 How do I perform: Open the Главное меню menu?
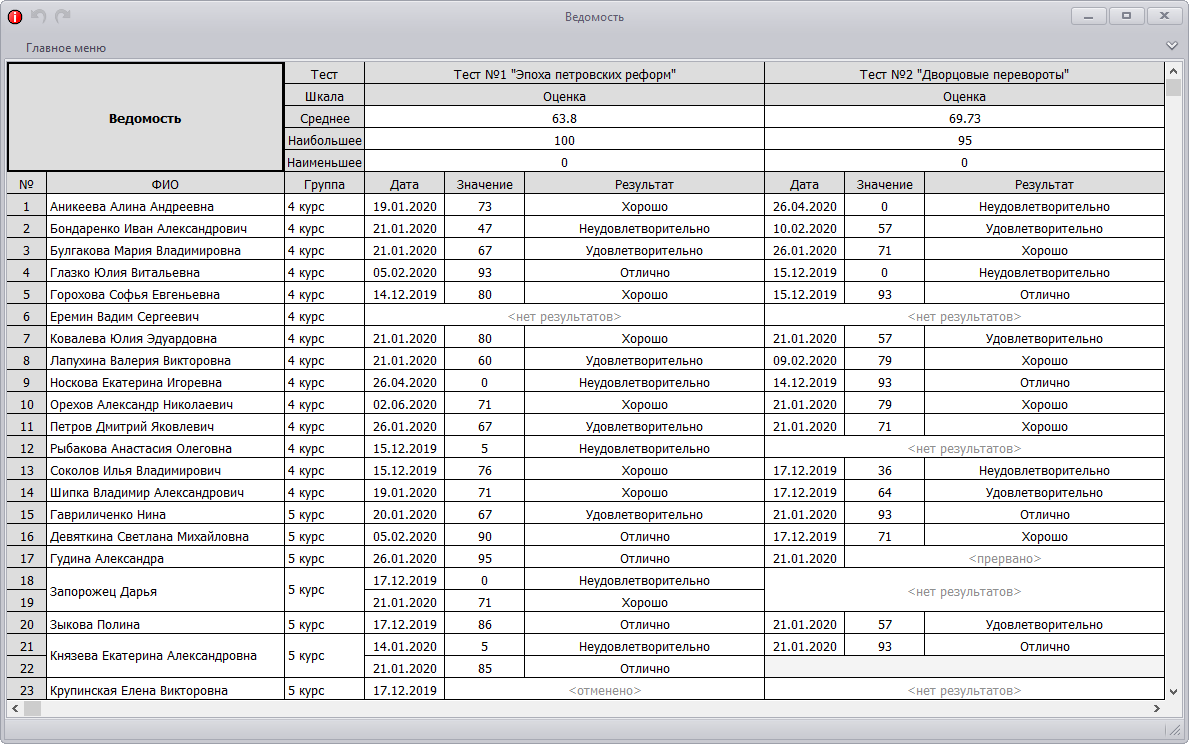(66, 48)
